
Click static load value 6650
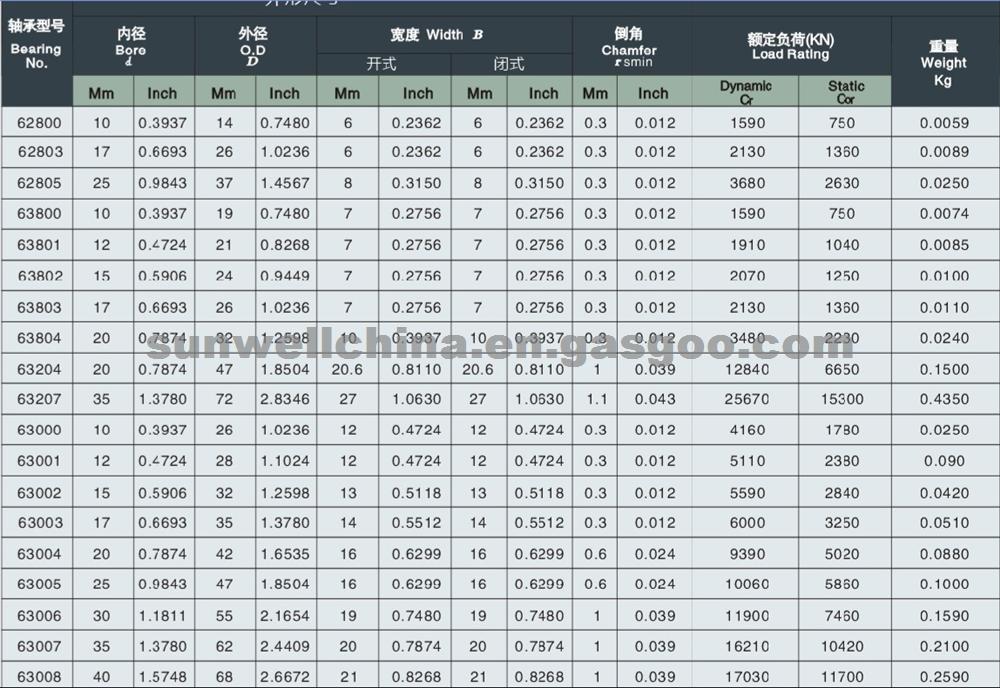pos(842,369)
